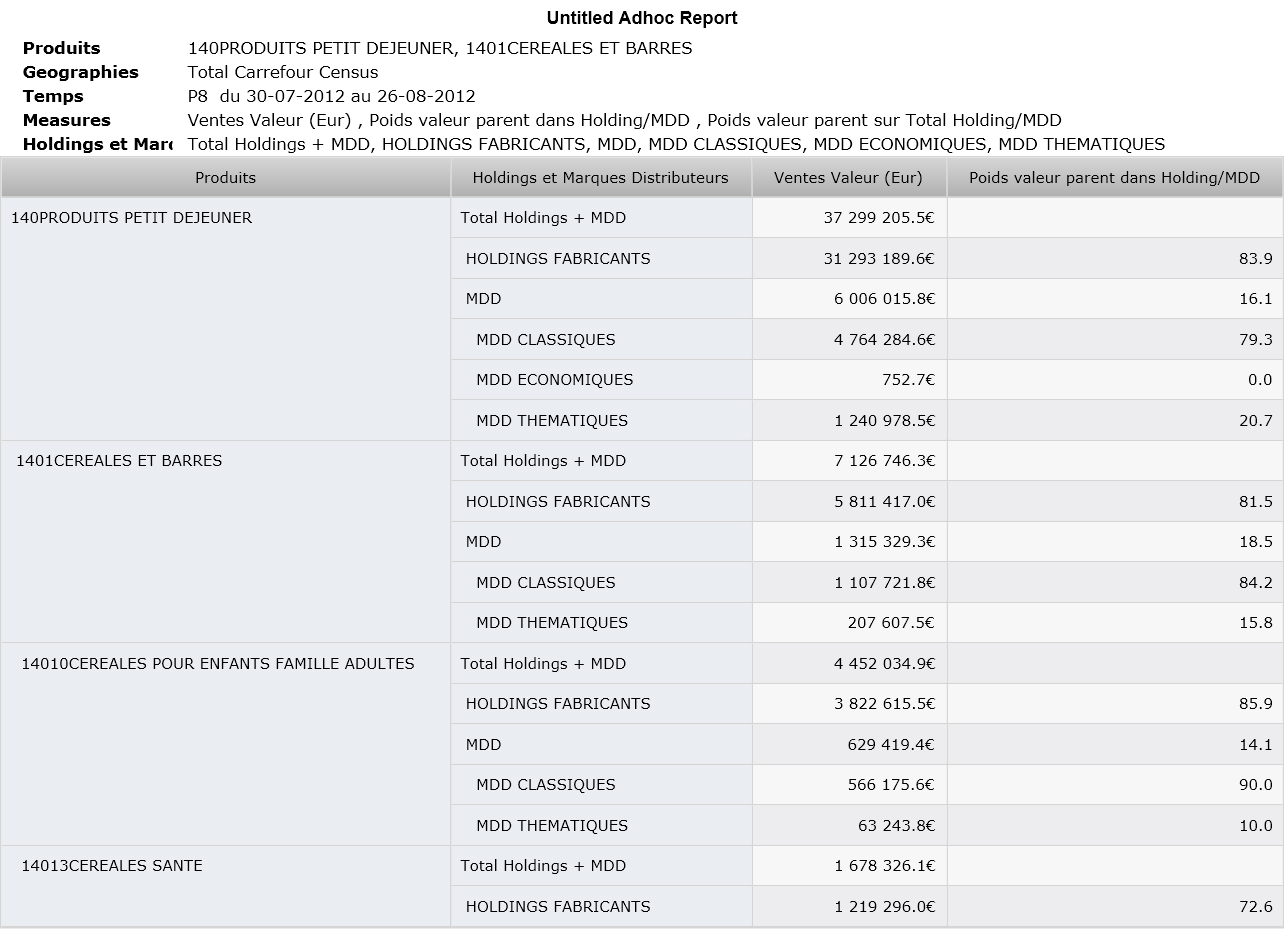Click the value 1 315 329.3€
Viewport: 1284px width, 946px height.
click(x=884, y=542)
